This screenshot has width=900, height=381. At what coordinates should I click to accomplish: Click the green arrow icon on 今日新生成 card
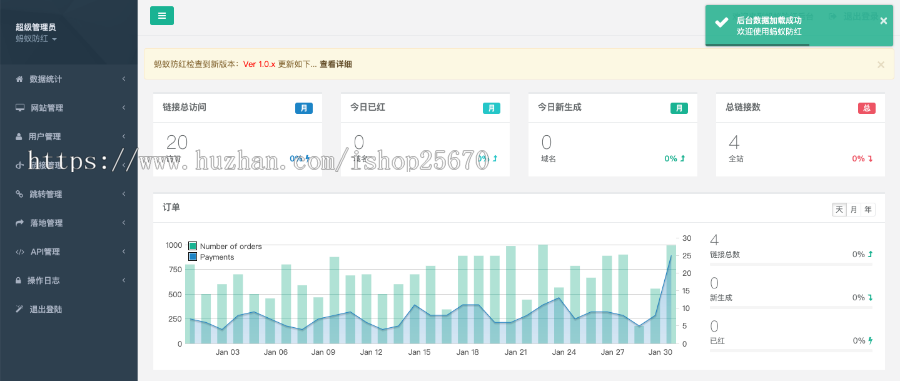pyautogui.click(x=682, y=158)
